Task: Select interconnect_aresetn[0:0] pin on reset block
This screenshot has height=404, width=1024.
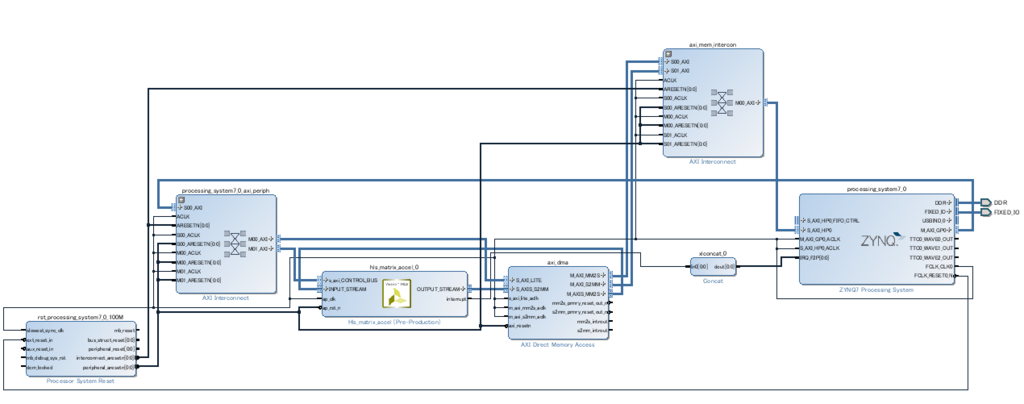Action: point(107,358)
